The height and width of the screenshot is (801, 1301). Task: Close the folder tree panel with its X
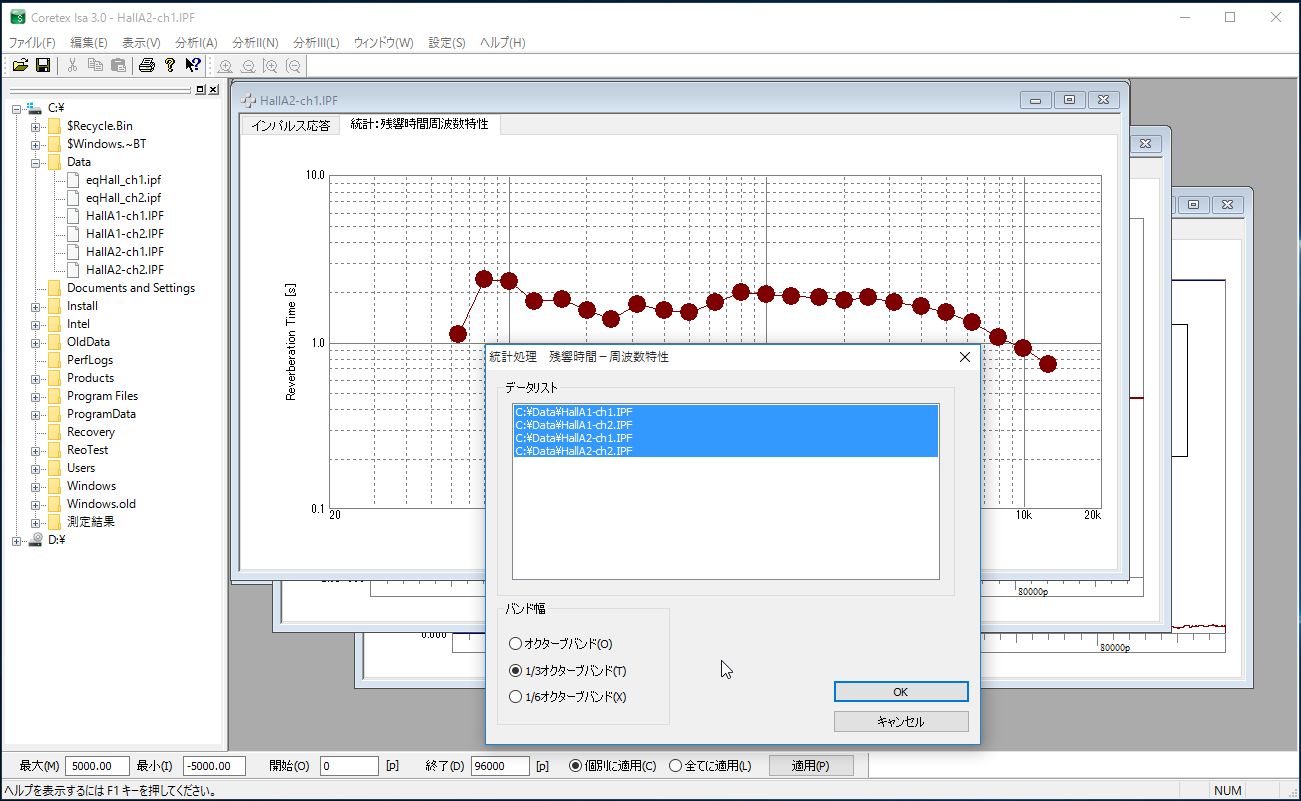tap(213, 90)
